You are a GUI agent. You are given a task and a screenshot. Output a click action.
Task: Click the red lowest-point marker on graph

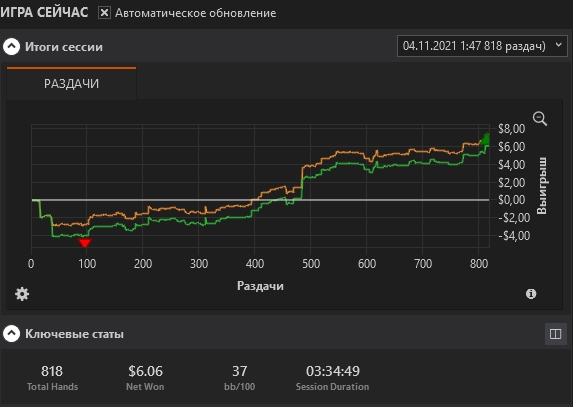(85, 243)
